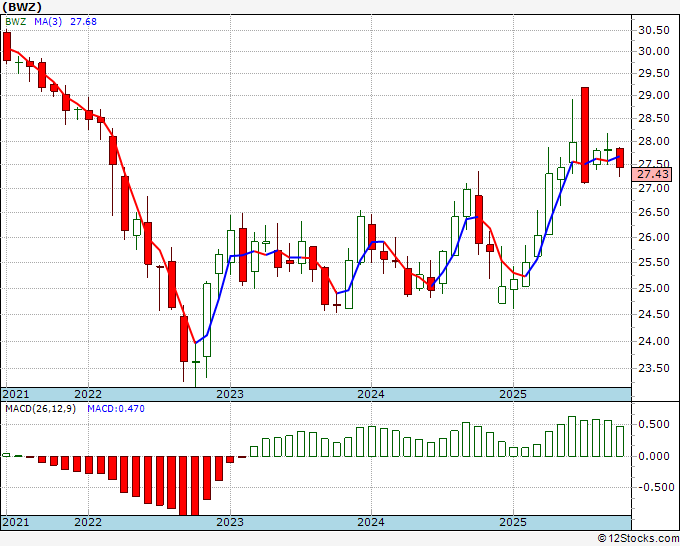Click the 25.00 price axis label
Image resolution: width=680 pixels, height=546 pixels.
coord(654,288)
